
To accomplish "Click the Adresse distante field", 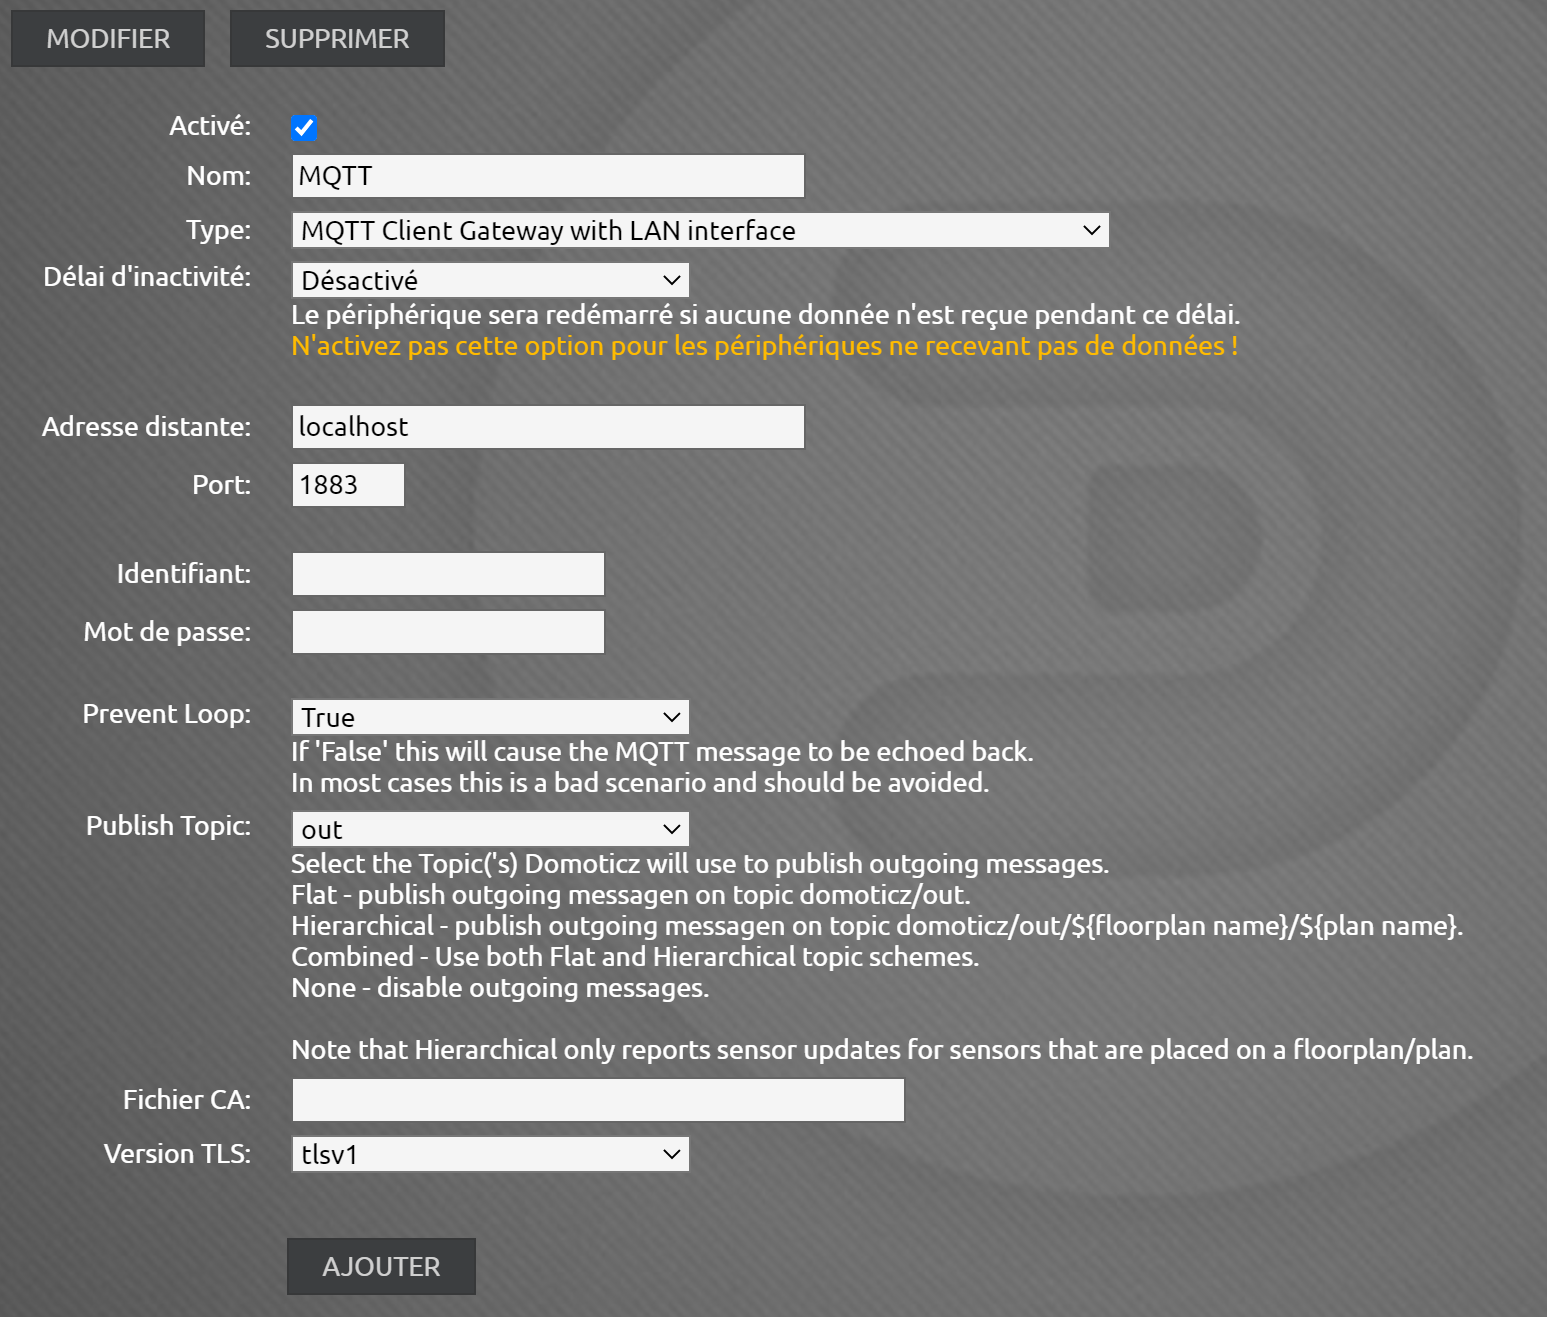I will [x=547, y=427].
